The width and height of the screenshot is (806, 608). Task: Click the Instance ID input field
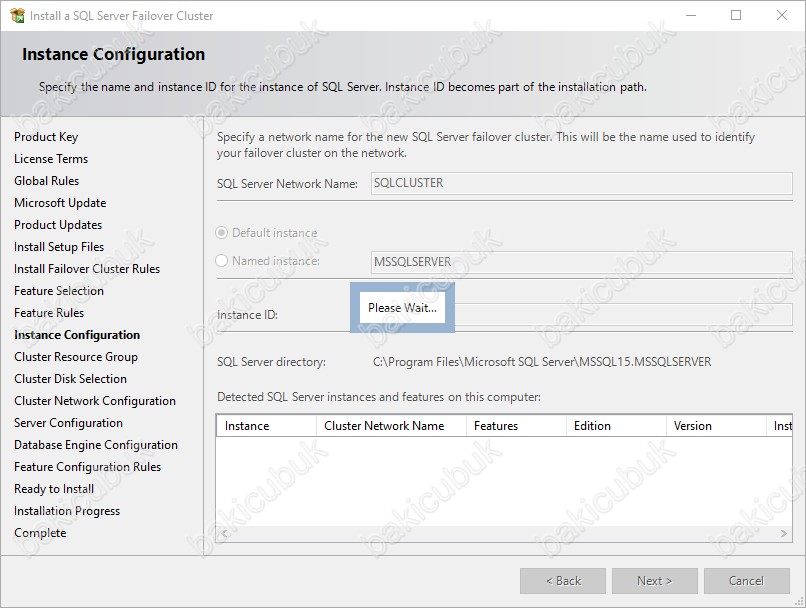click(x=581, y=314)
